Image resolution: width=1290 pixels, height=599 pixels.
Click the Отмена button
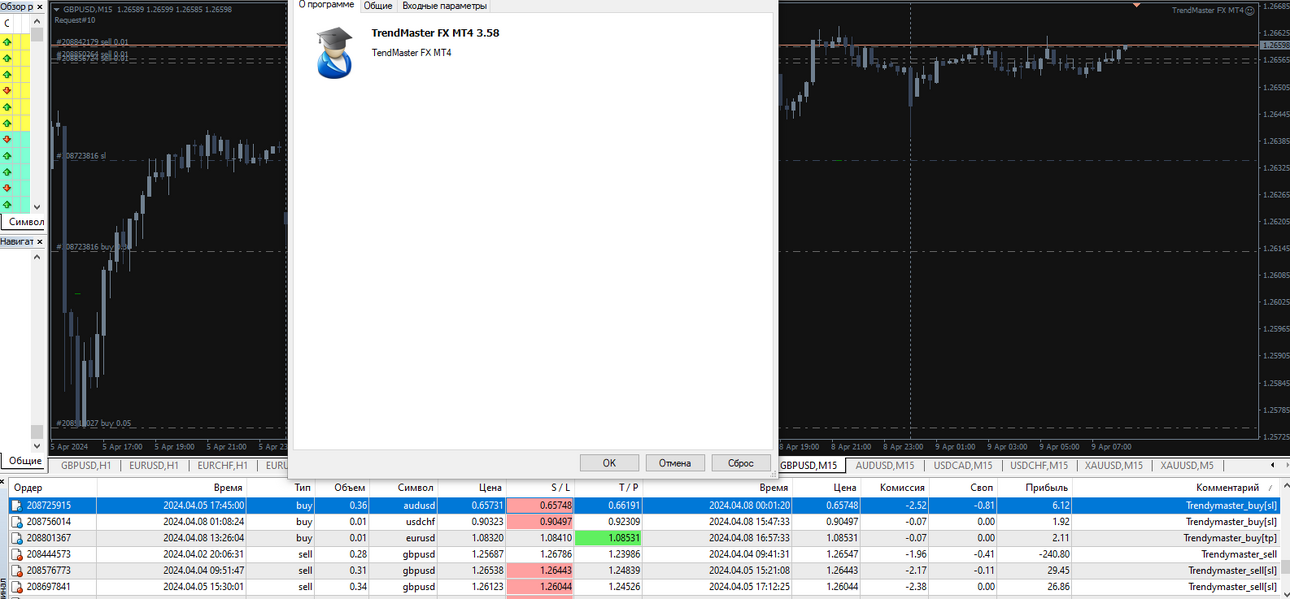click(x=675, y=463)
